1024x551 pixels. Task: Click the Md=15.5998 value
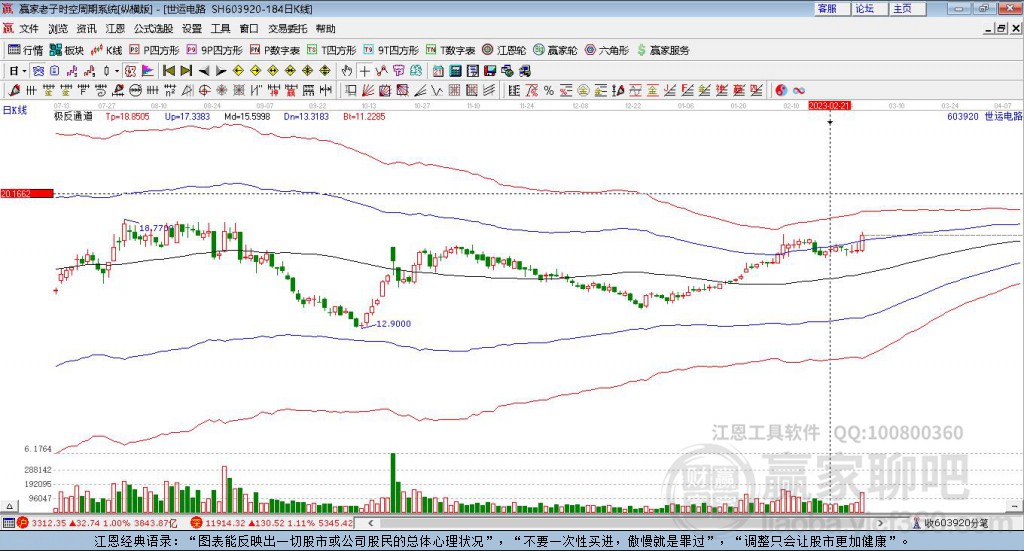(247, 116)
